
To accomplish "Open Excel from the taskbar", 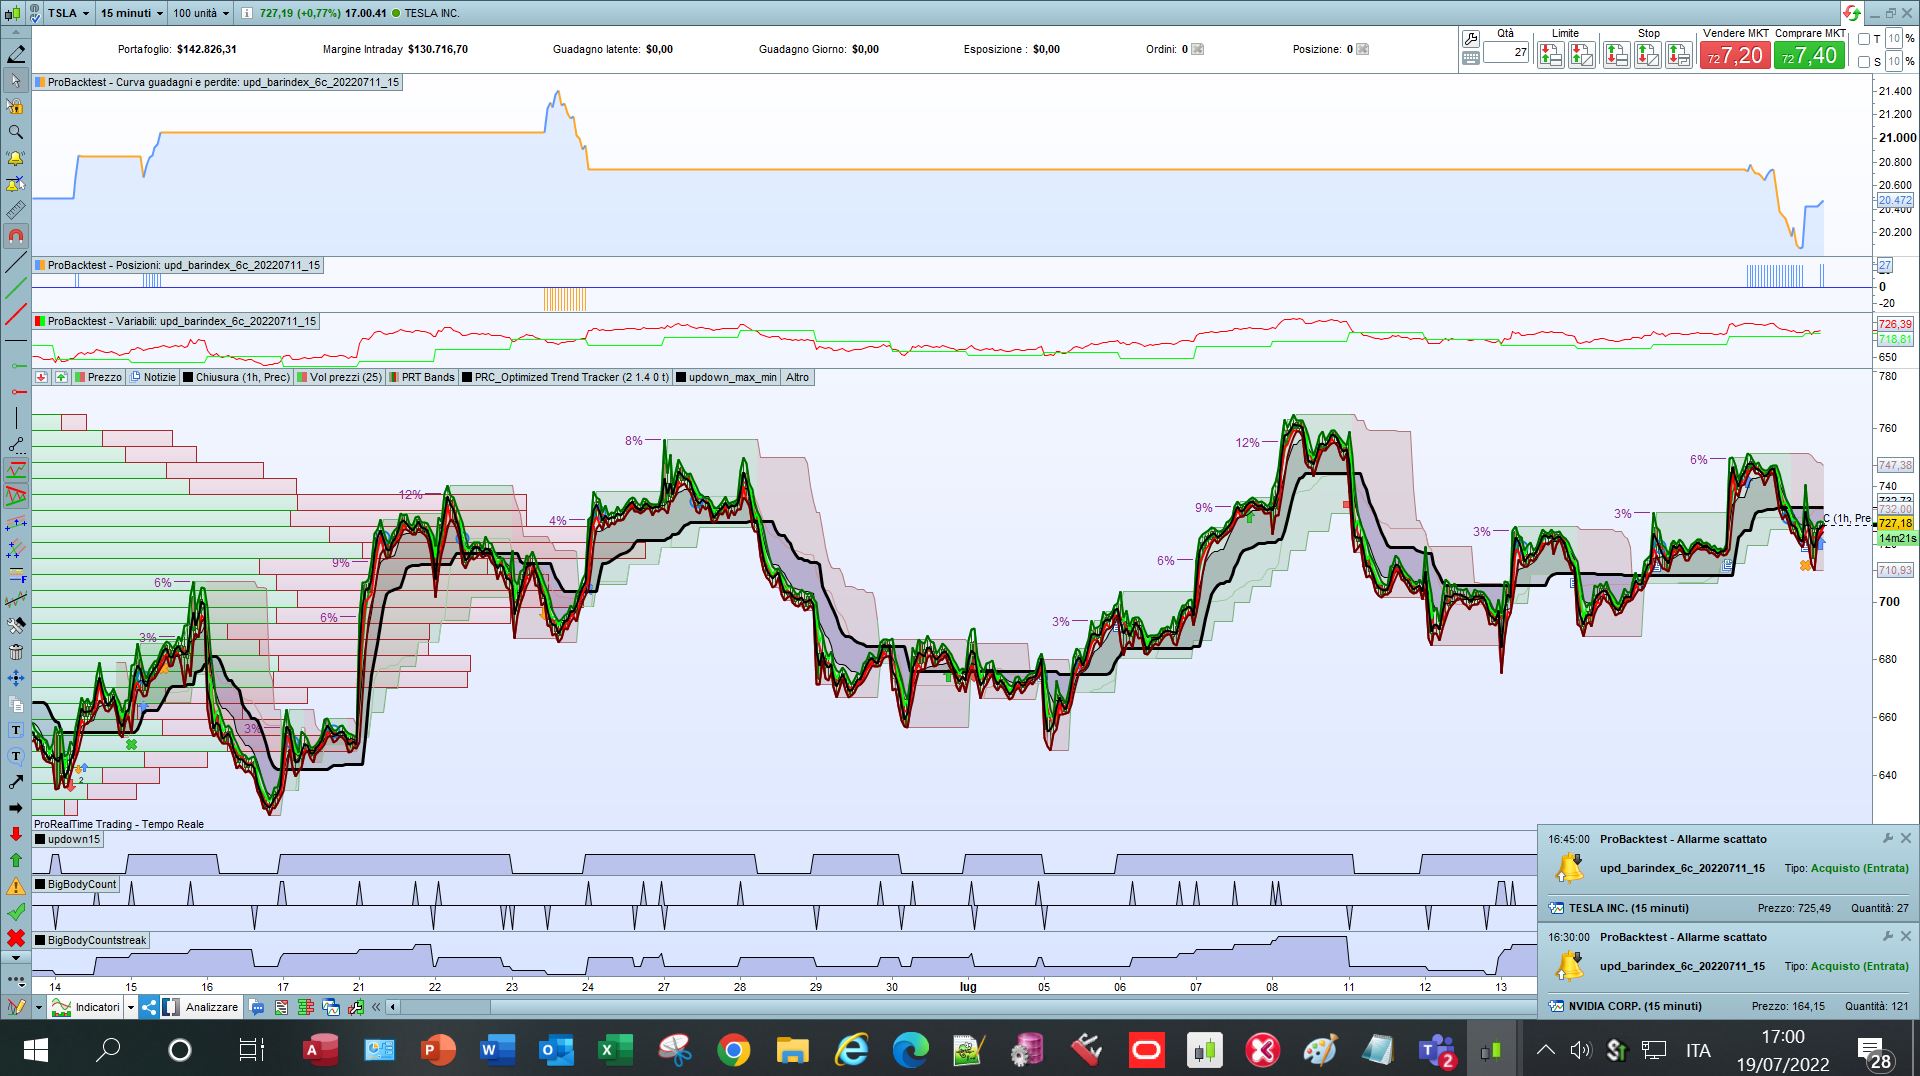I will [614, 1050].
